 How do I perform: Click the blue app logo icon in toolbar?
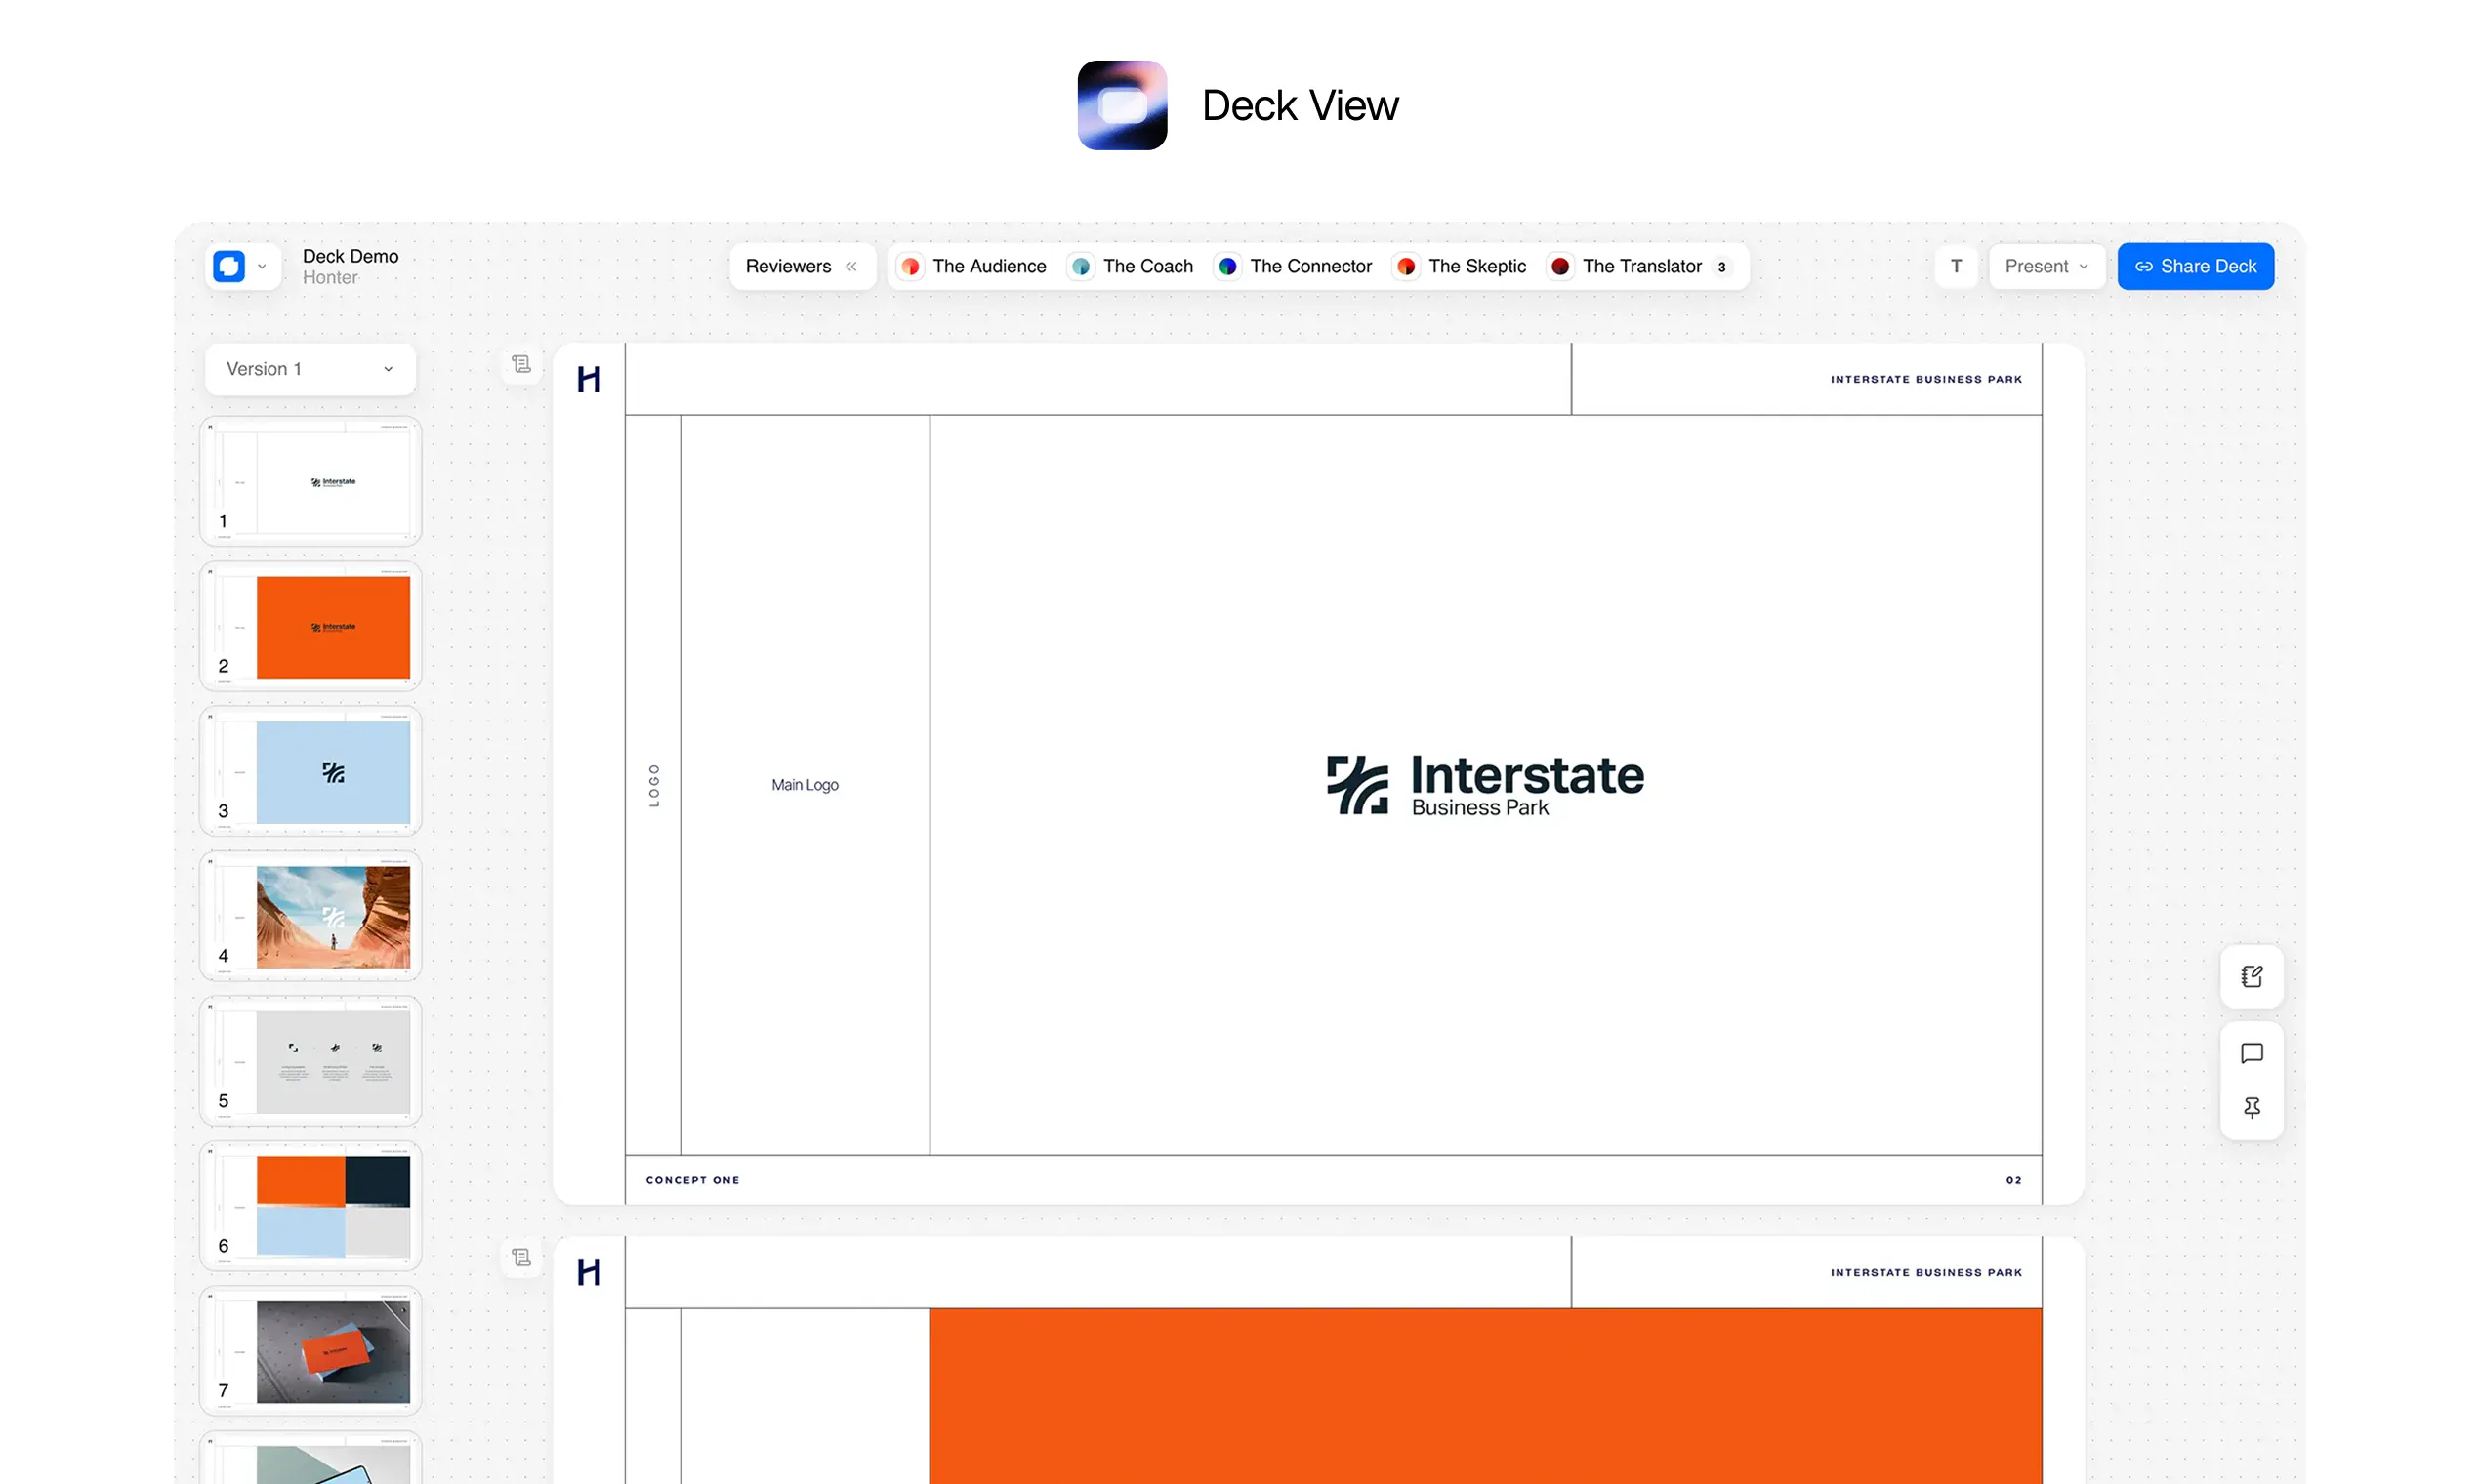(229, 266)
